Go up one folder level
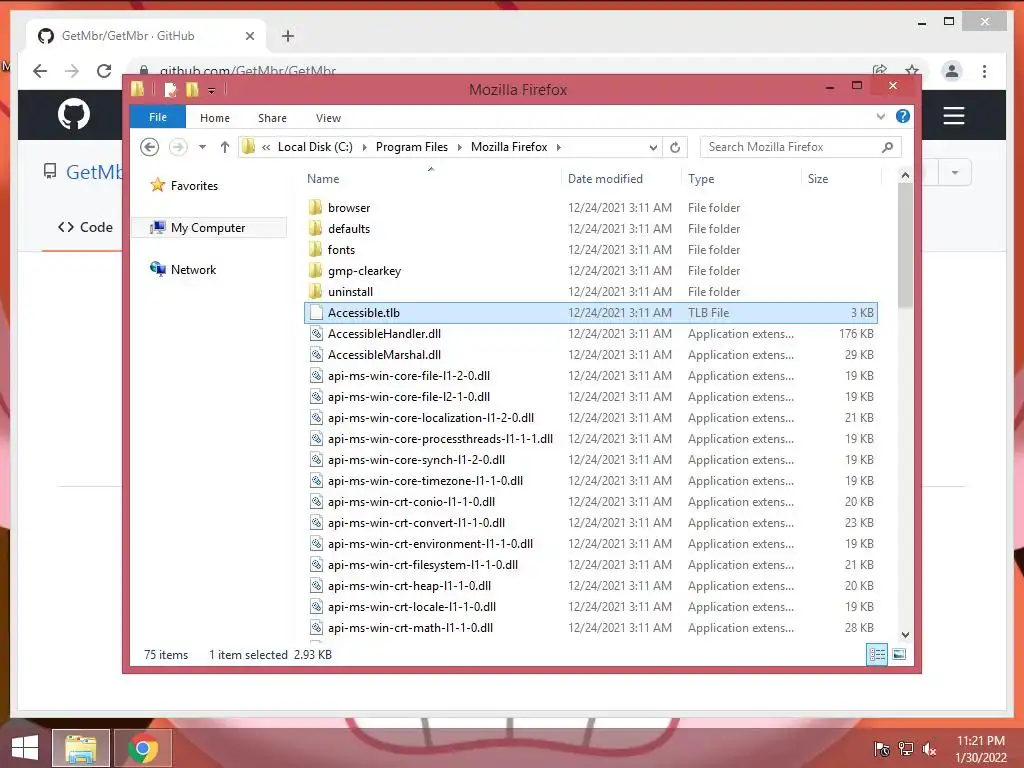This screenshot has height=768, width=1024. (225, 147)
